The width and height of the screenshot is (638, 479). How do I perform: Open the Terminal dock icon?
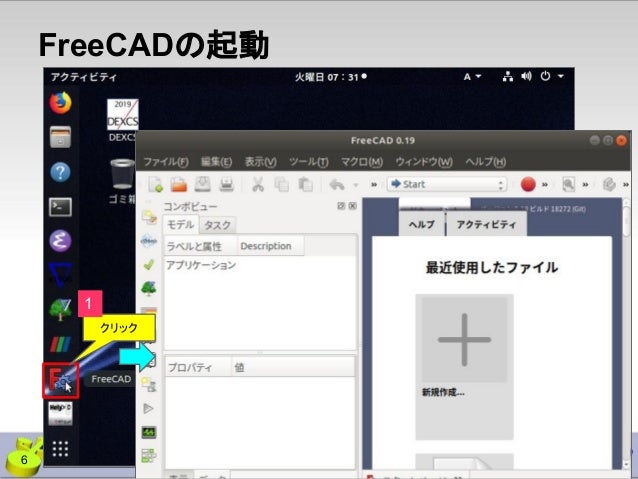(60, 207)
